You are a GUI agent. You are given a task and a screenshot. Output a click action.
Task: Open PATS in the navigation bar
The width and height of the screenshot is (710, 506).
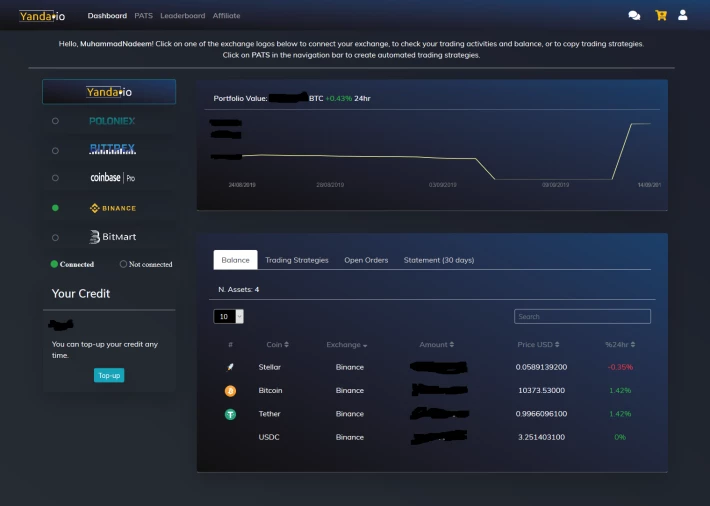pos(144,15)
